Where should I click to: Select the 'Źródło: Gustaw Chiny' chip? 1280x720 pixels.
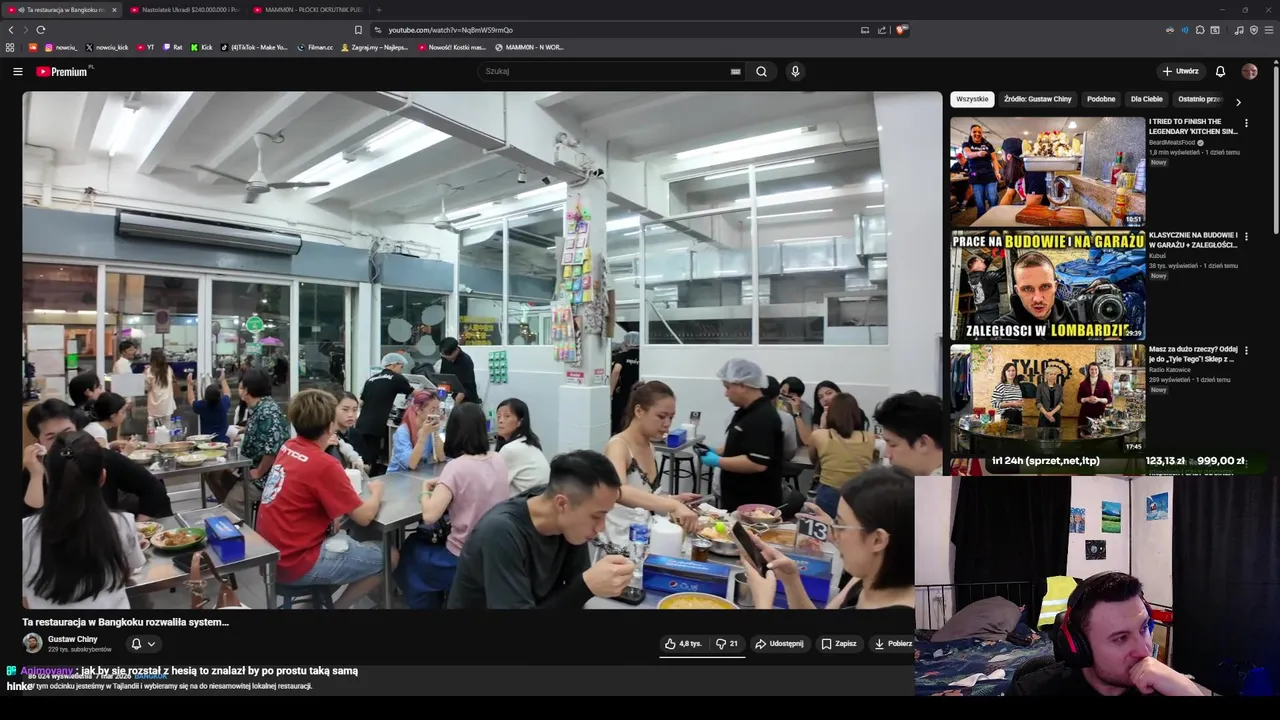1038,99
